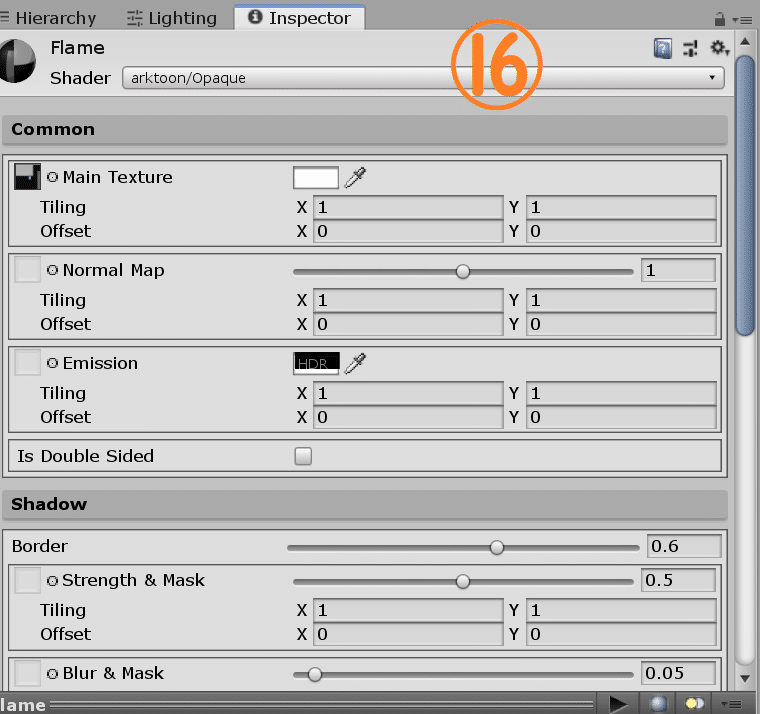The image size is (760, 714).
Task: Select the Main Texture thumbnail slot
Action: pyautogui.click(x=27, y=176)
